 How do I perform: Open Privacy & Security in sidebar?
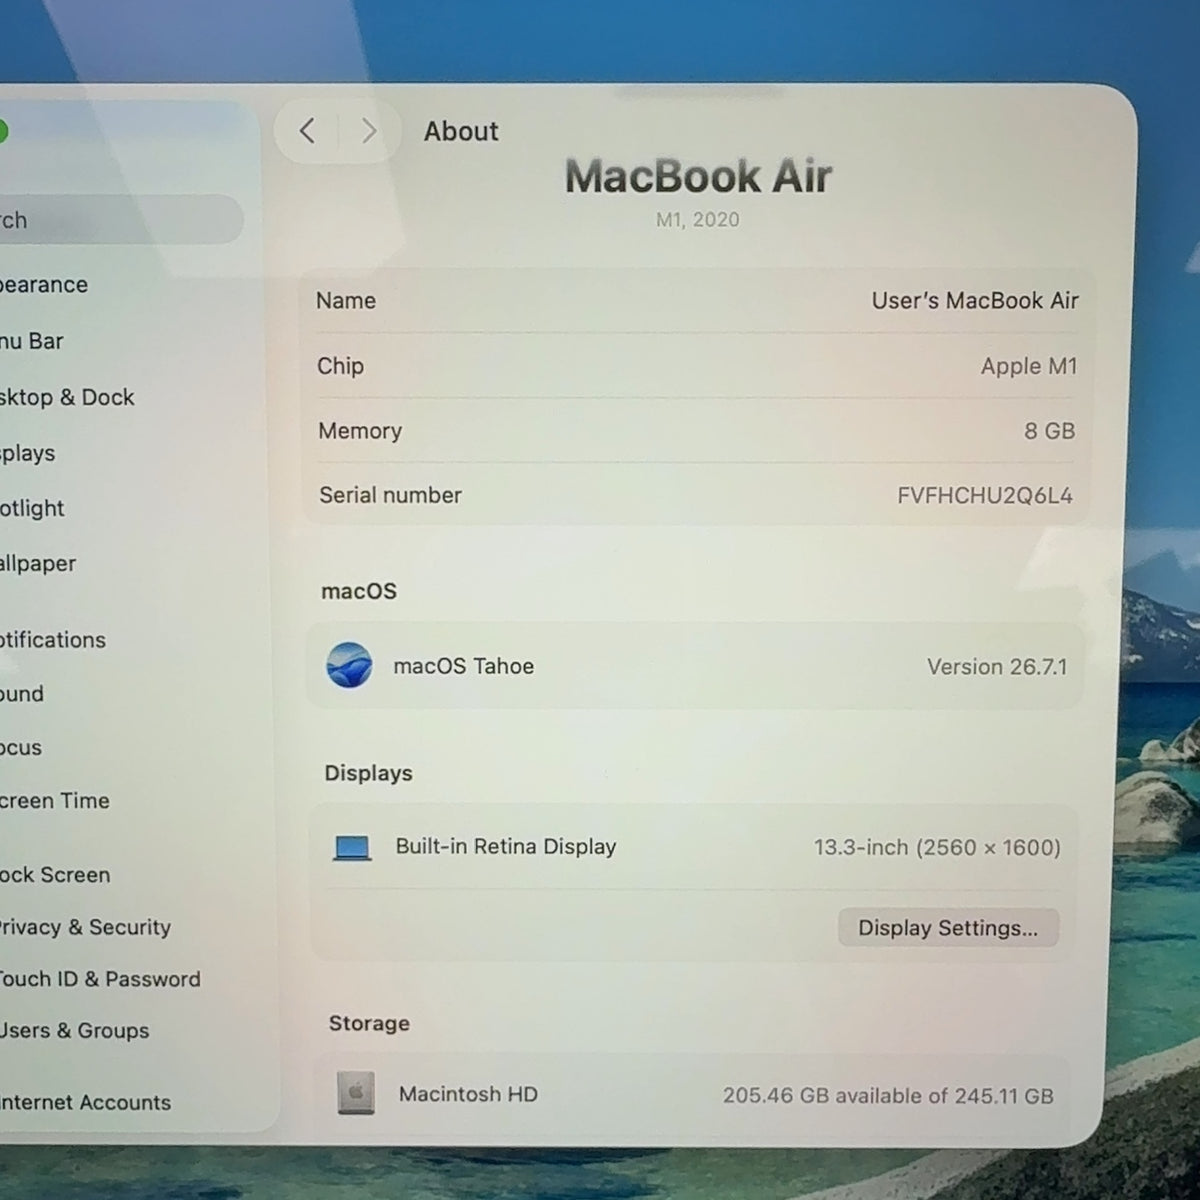point(86,927)
